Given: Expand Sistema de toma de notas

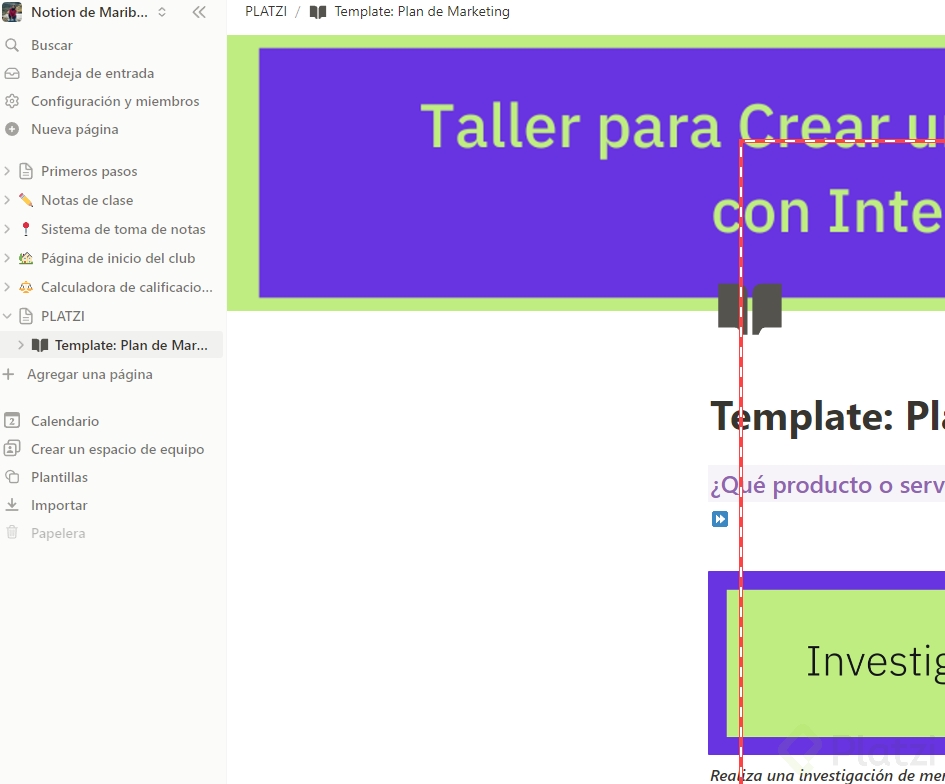Looking at the screenshot, I should tap(7, 229).
